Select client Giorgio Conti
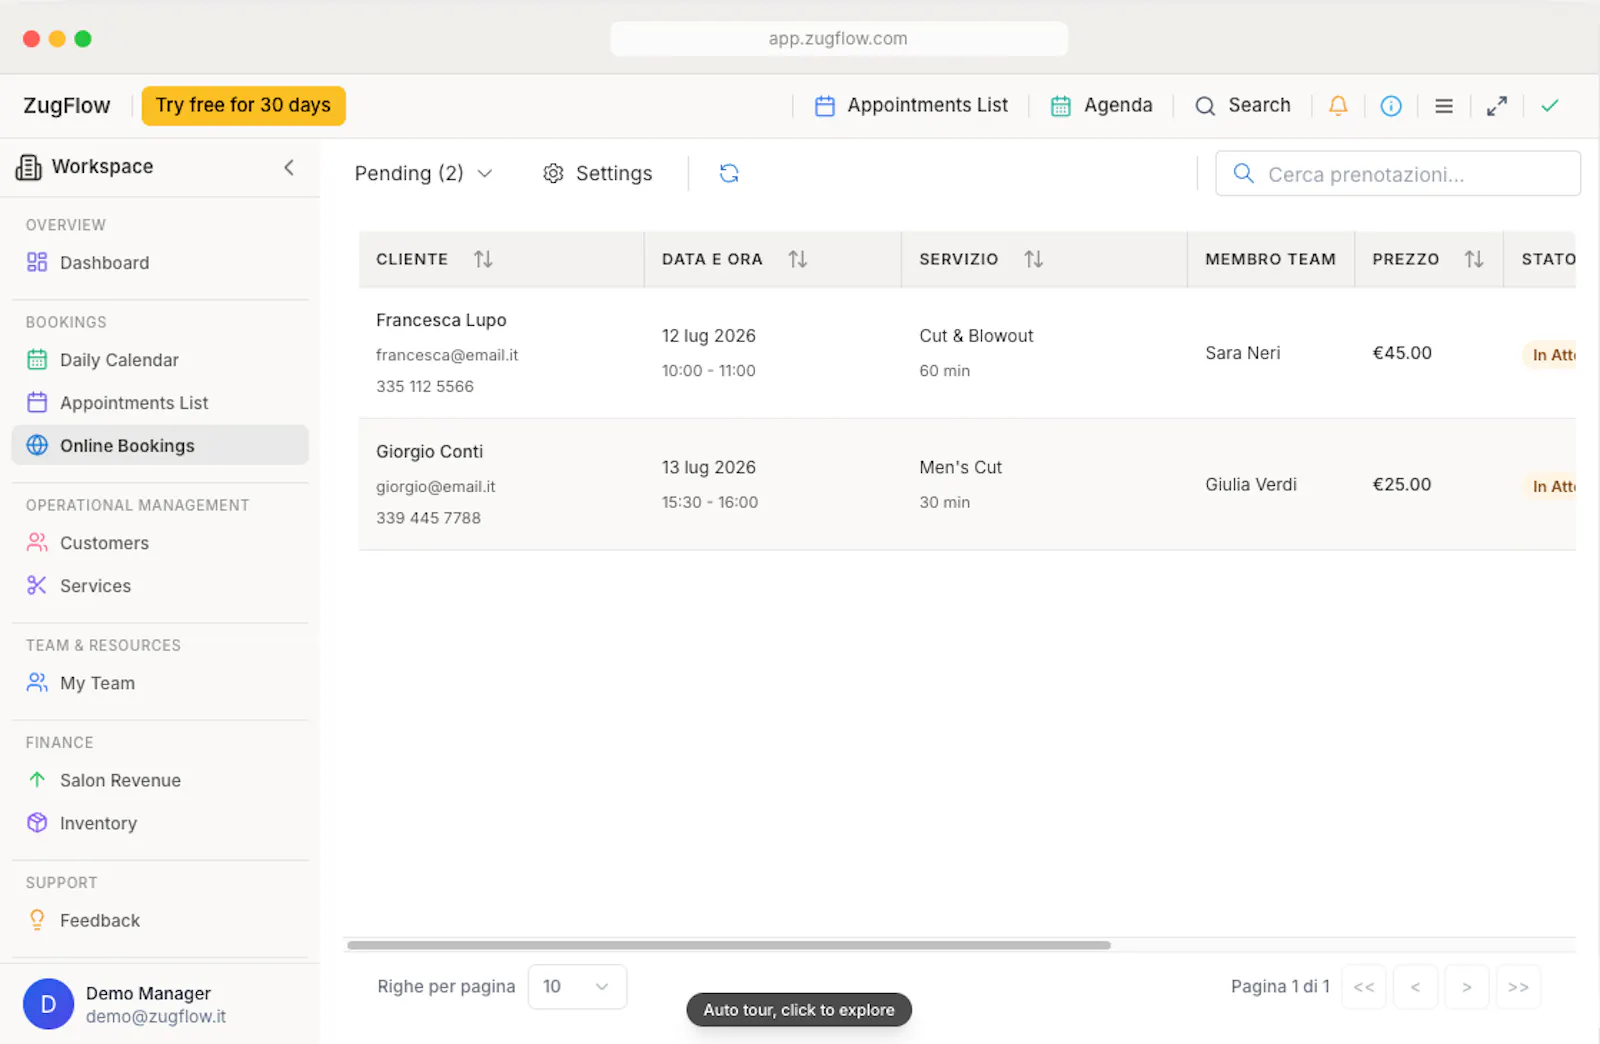Viewport: 1600px width, 1044px height. point(429,451)
